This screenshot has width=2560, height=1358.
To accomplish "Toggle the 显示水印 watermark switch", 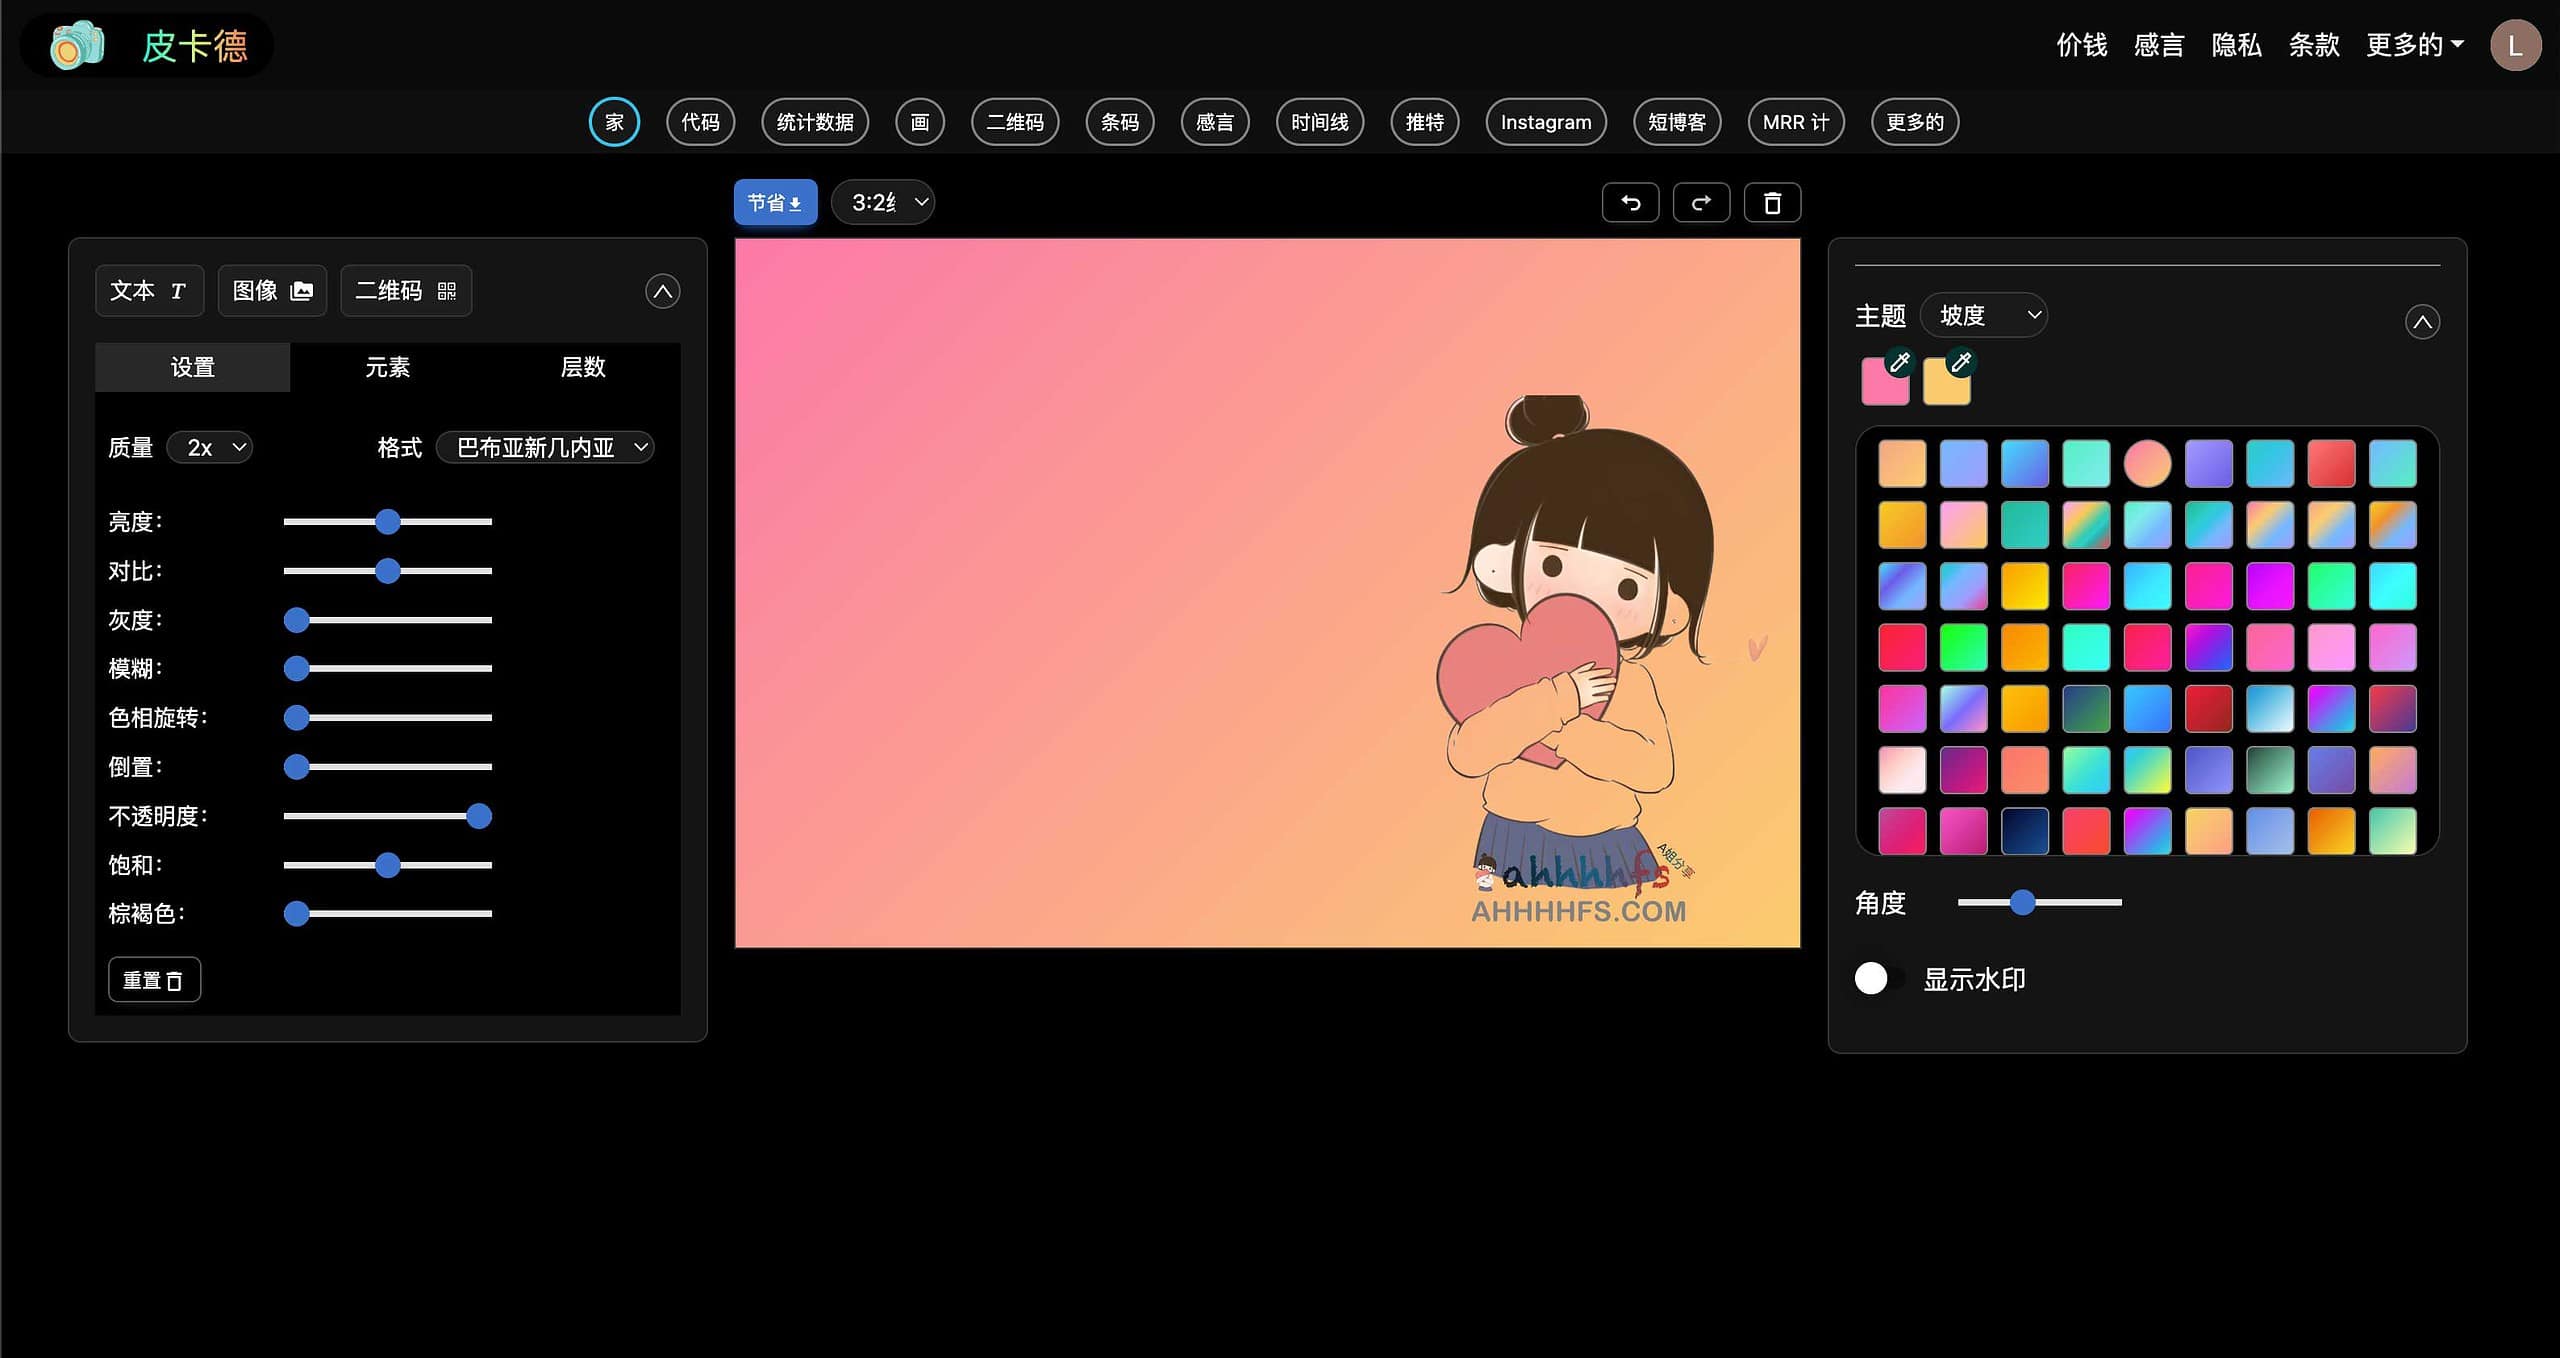I will (1878, 978).
